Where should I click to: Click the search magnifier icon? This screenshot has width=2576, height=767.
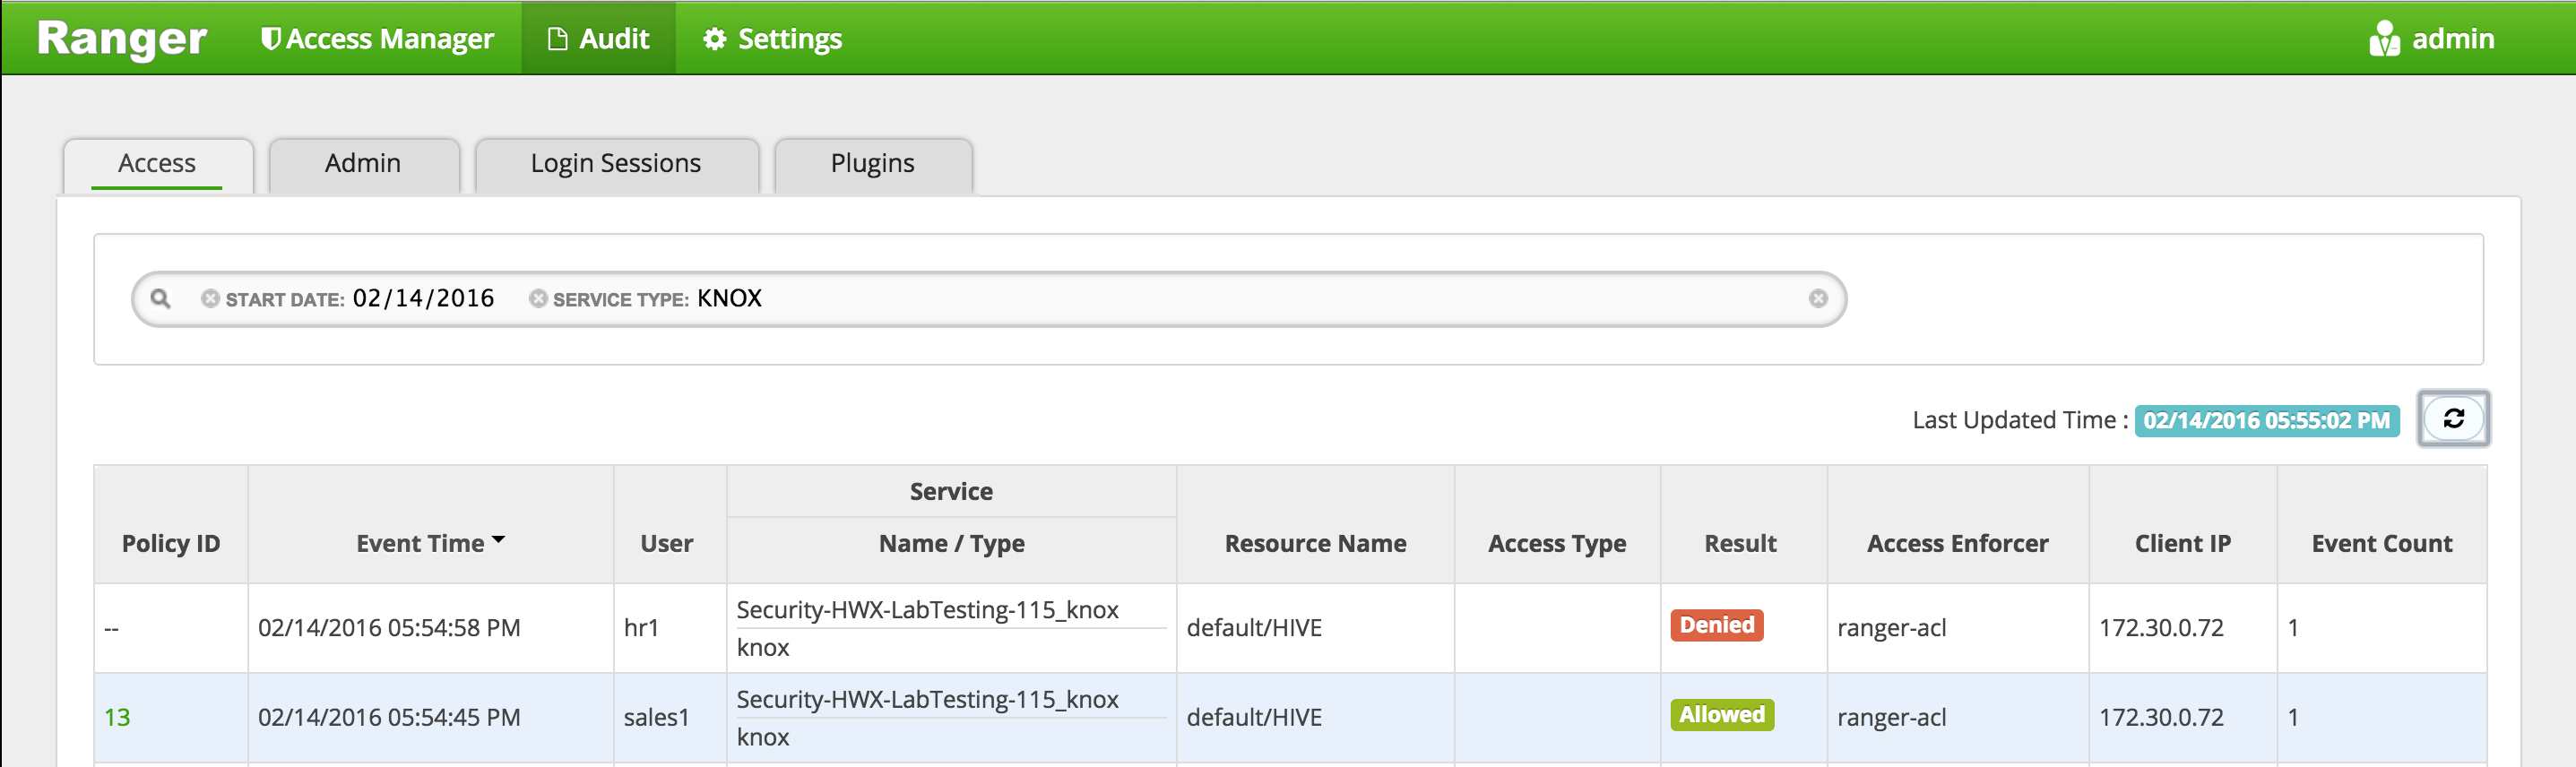(x=160, y=298)
